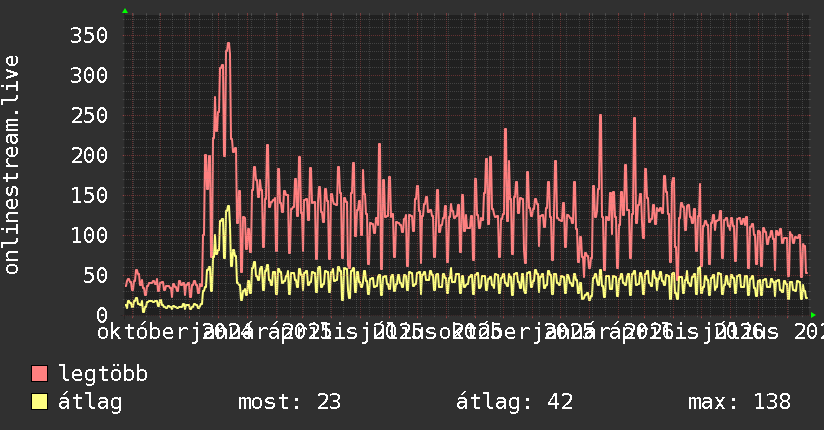The image size is (824, 430).
Task: Click the átlag: 42 statistic
Action: 514,402
